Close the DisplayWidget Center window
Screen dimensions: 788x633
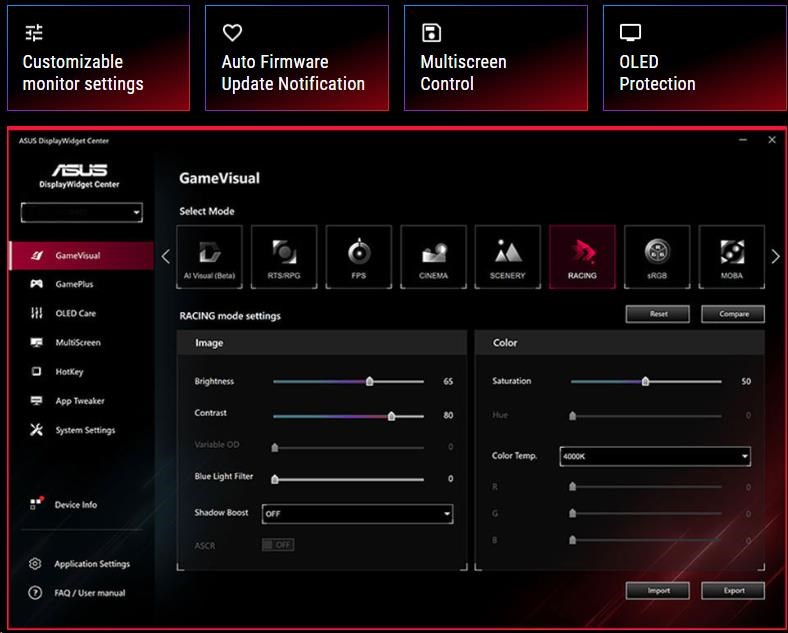[x=772, y=140]
